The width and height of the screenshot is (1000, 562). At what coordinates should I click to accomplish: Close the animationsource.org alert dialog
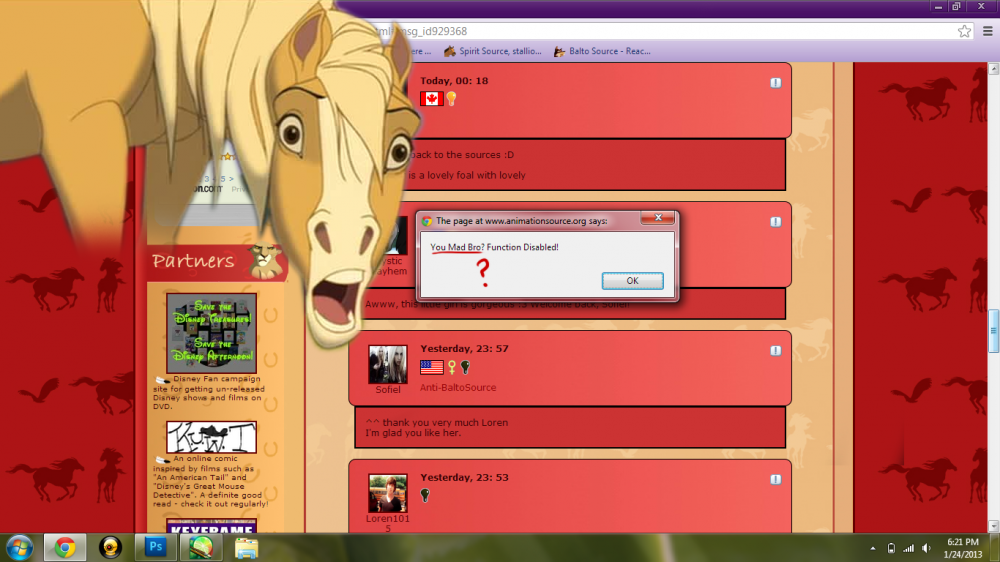point(658,218)
